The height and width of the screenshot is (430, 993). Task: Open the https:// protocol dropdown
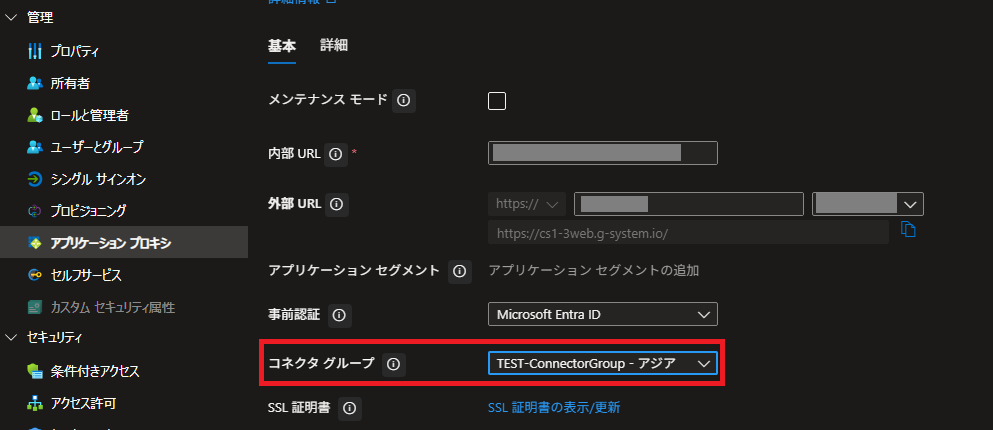526,204
